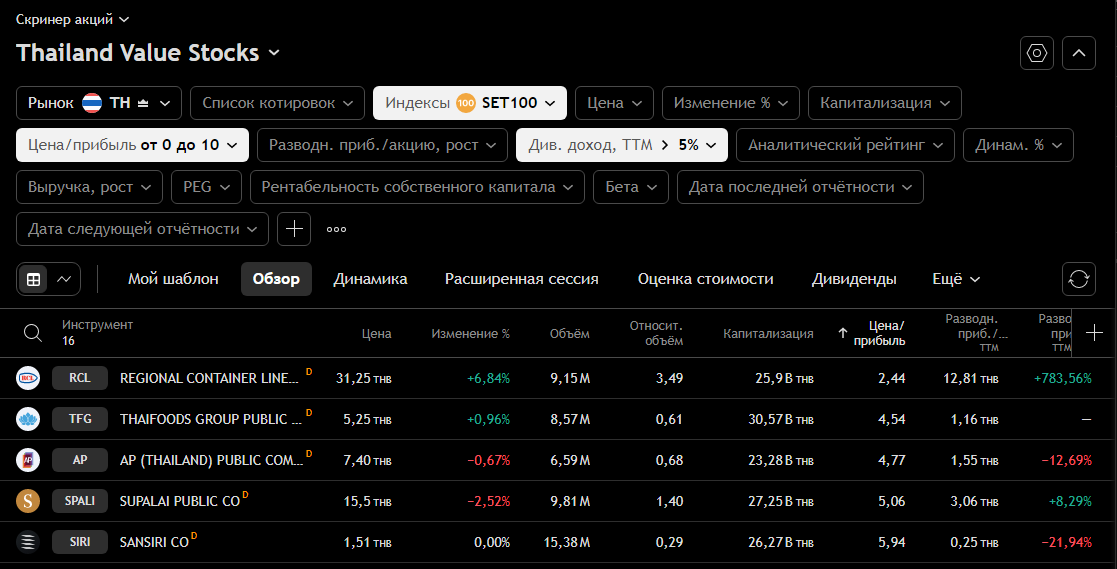Open the PEG filter dropdown
This screenshot has height=569, width=1117.
click(207, 187)
